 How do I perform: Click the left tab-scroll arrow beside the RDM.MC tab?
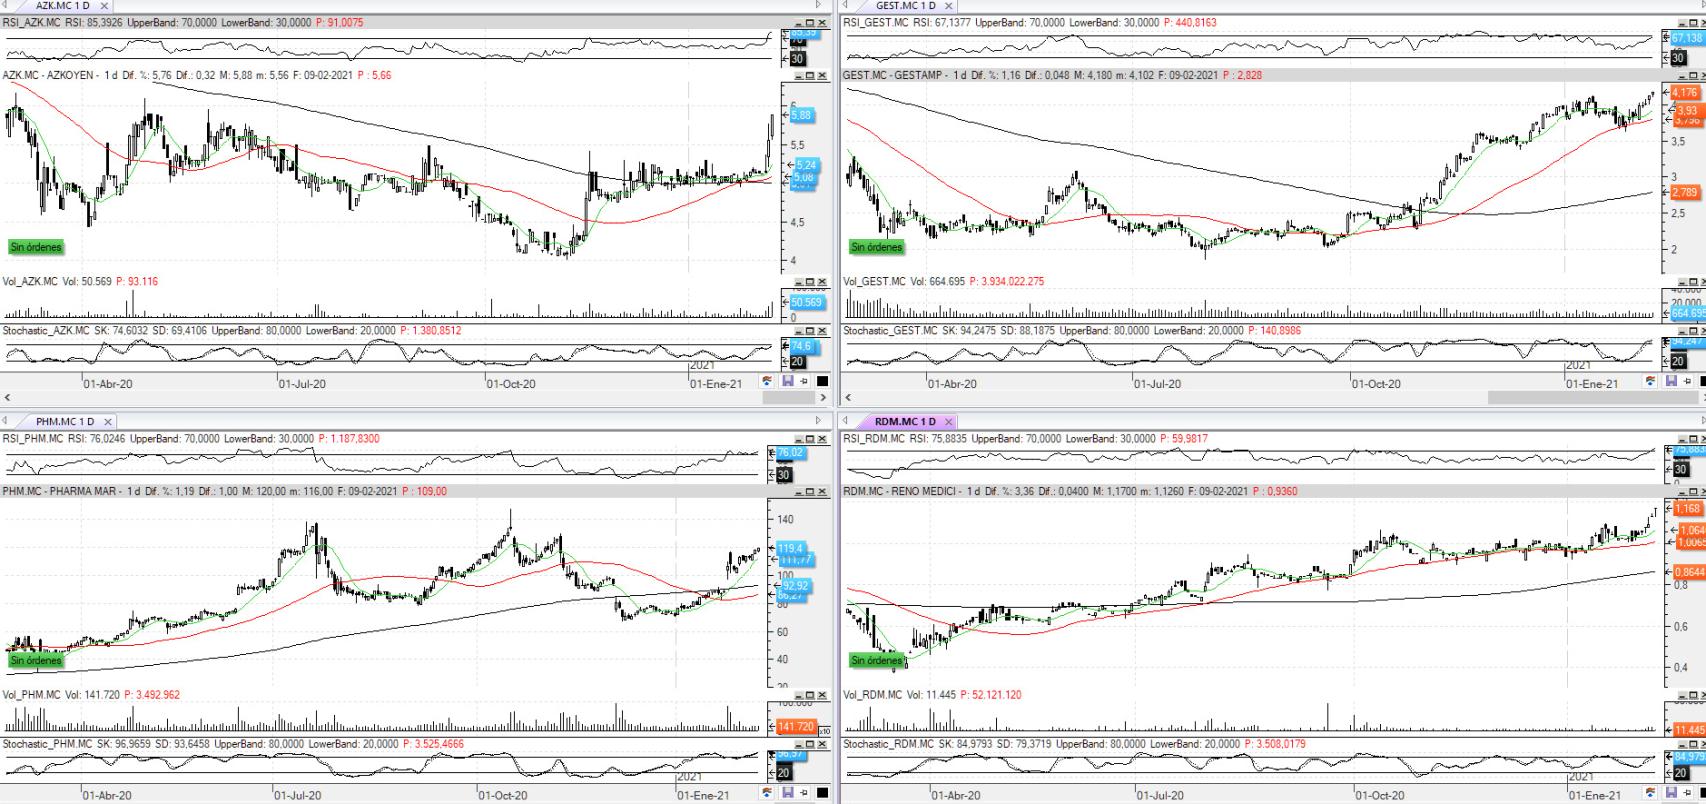tap(847, 421)
